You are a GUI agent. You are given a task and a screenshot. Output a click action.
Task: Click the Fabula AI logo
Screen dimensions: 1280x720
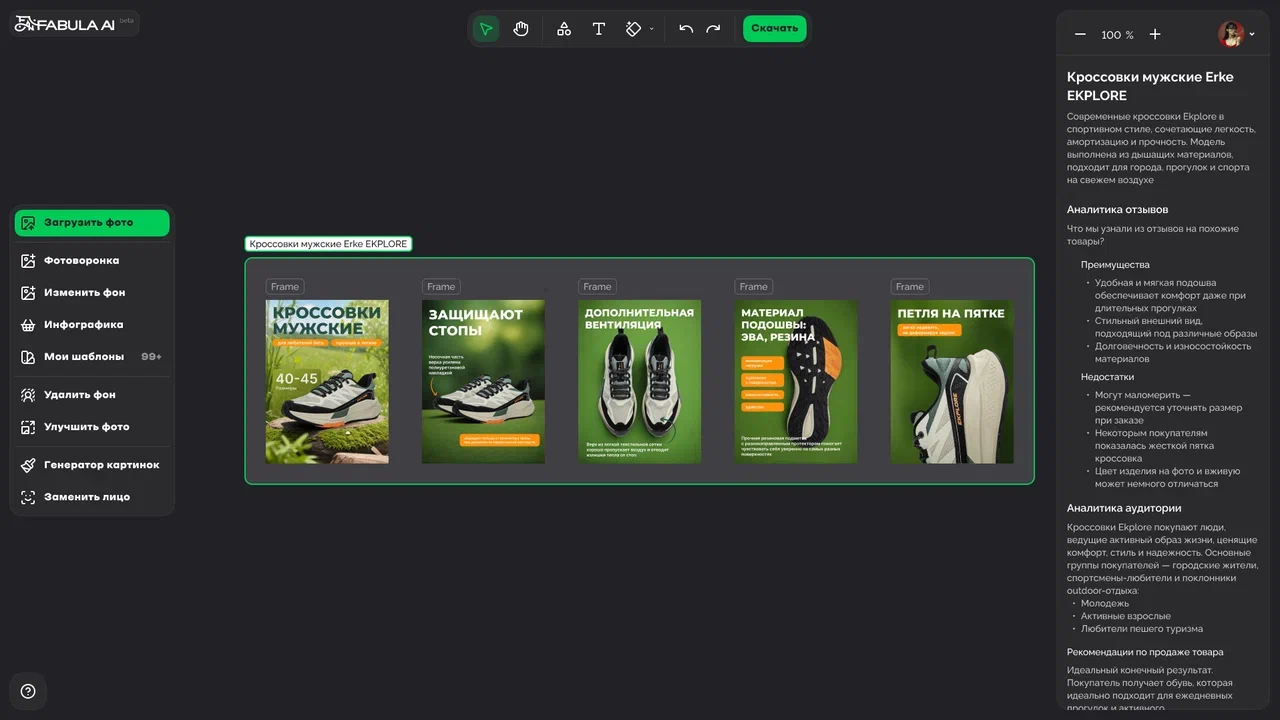tap(66, 24)
